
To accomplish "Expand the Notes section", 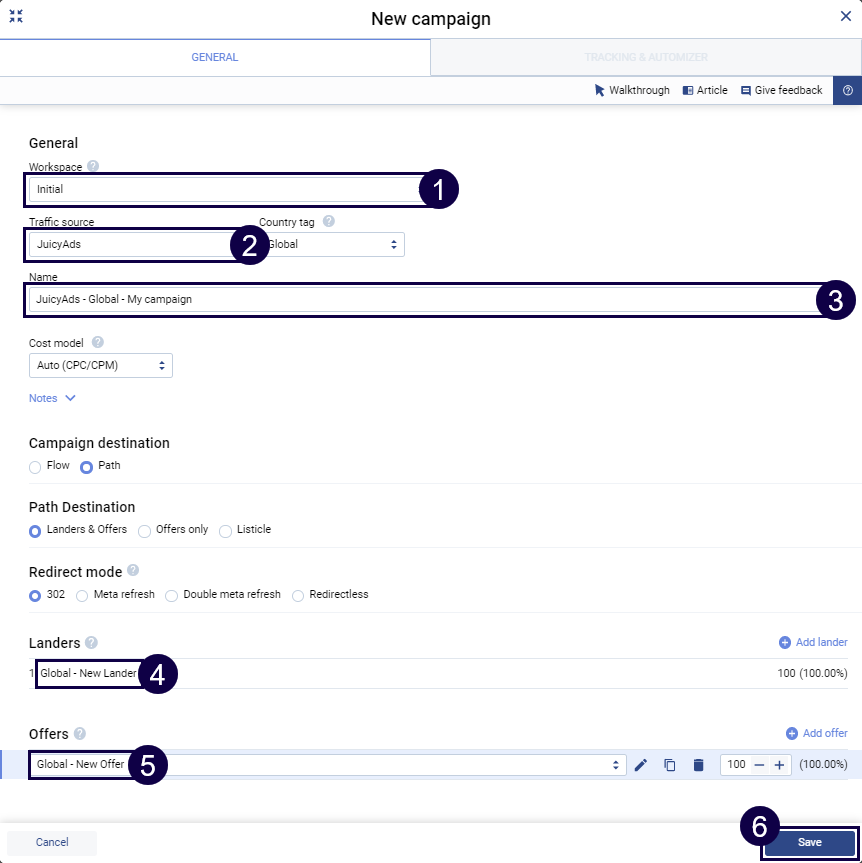I will [x=52, y=398].
